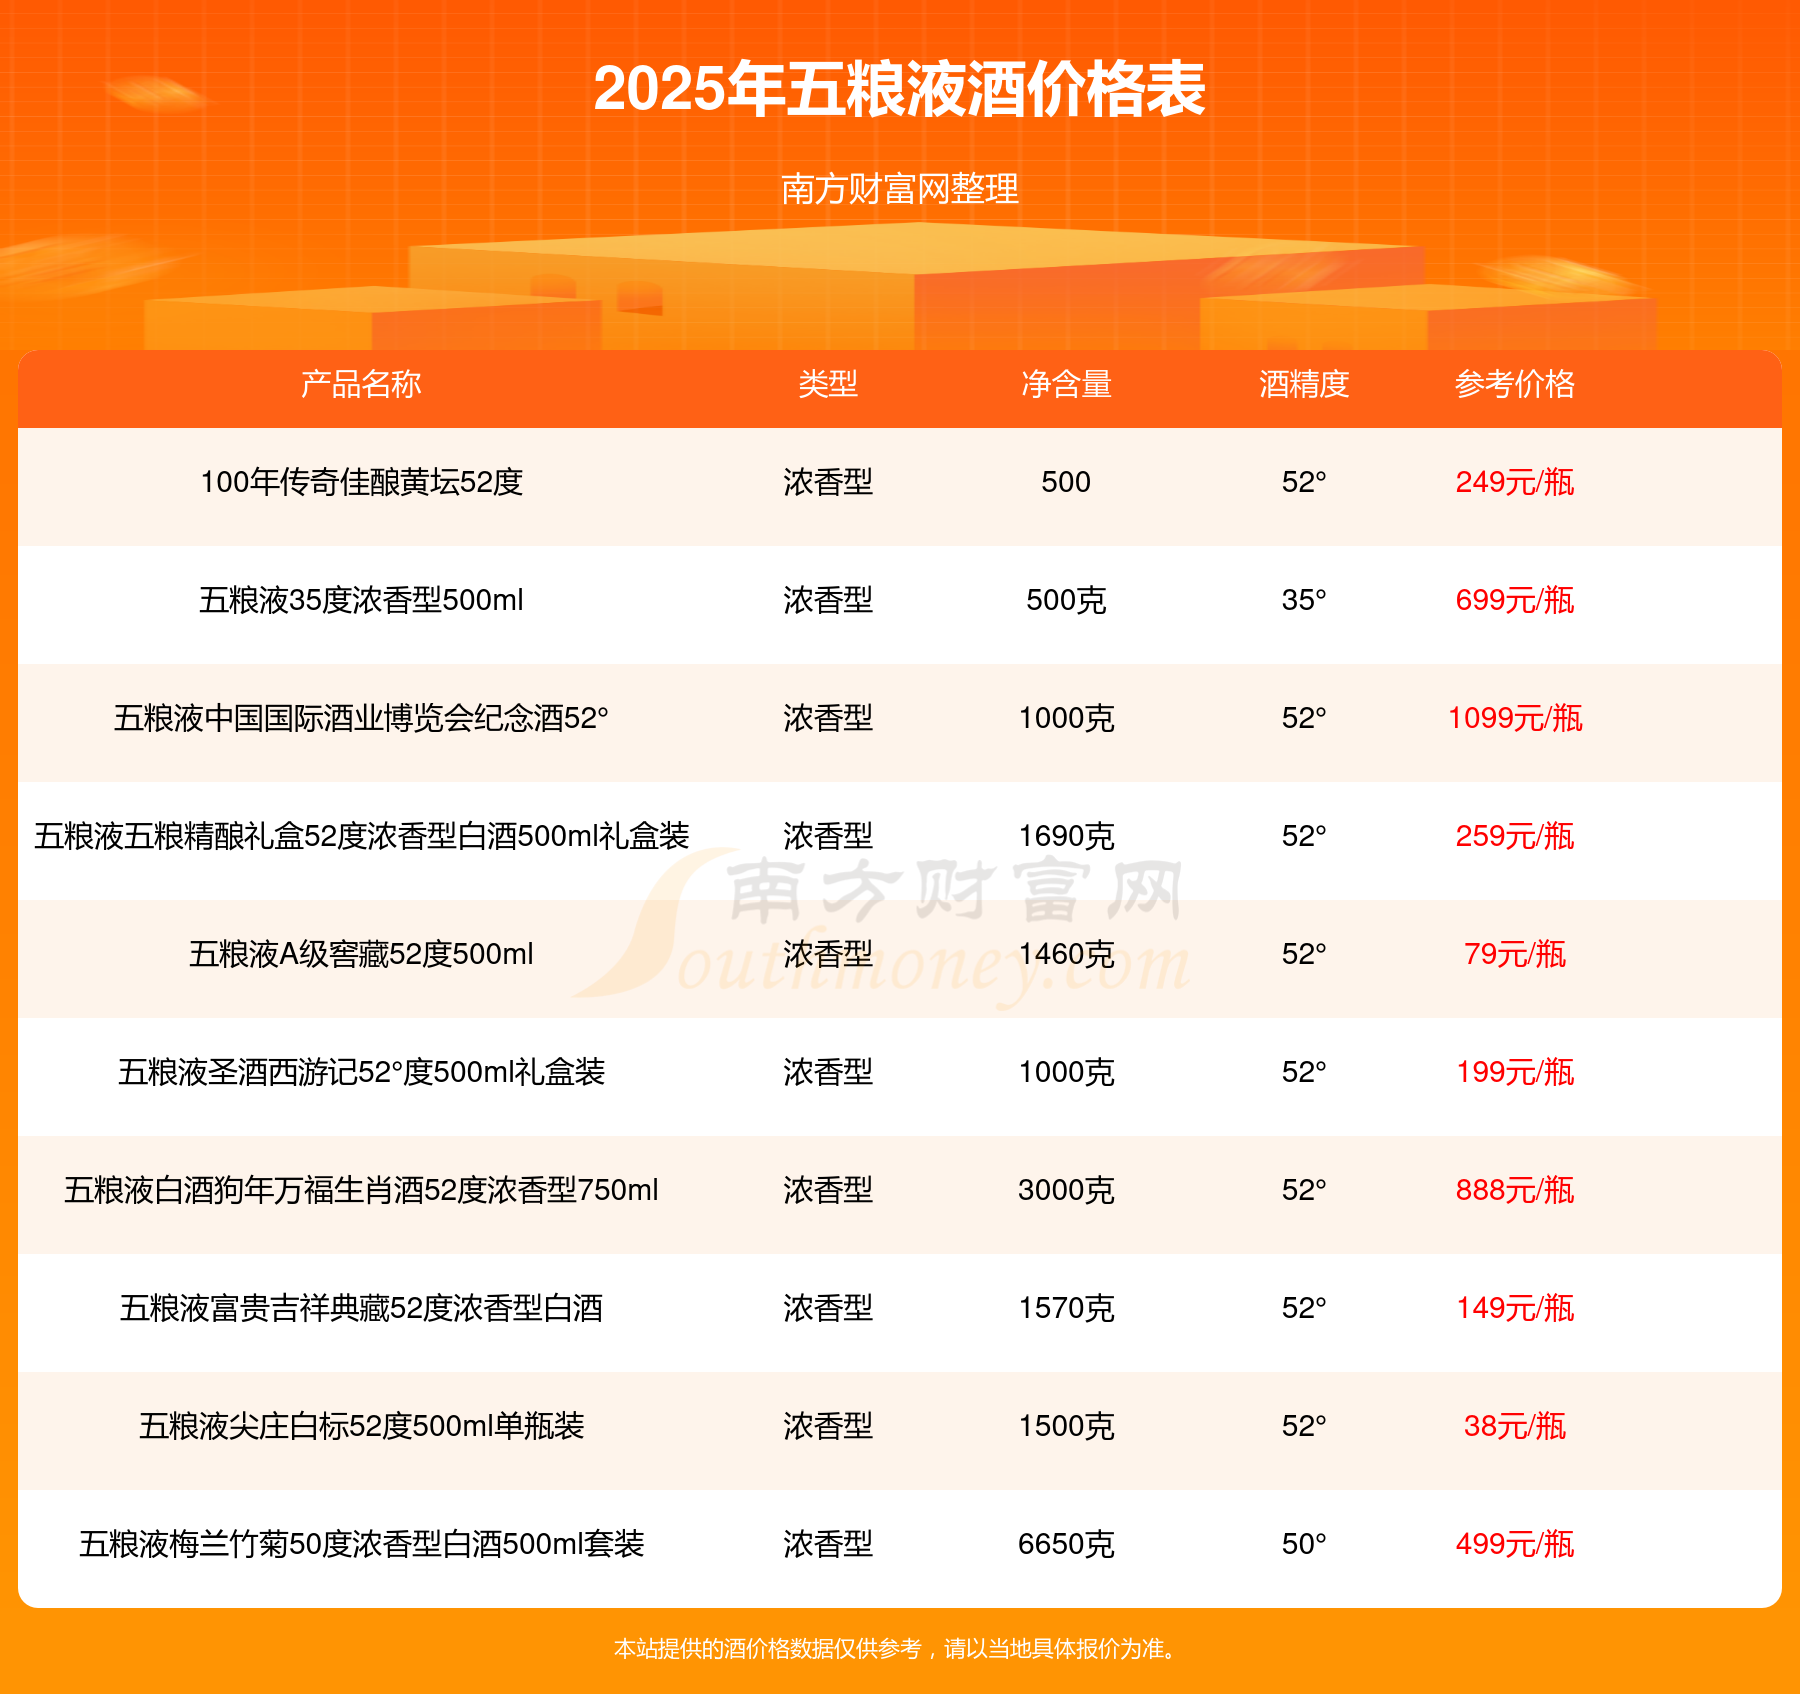Select the price 499元/瓶

click(x=1515, y=1544)
